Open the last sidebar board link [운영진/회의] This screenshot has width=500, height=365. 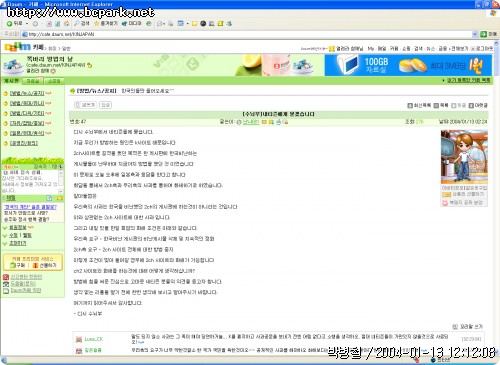click(24, 143)
